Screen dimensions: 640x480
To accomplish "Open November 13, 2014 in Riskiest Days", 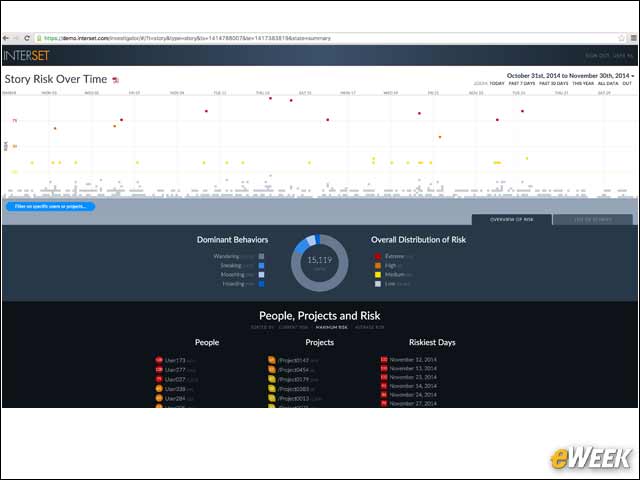I will [x=413, y=369].
